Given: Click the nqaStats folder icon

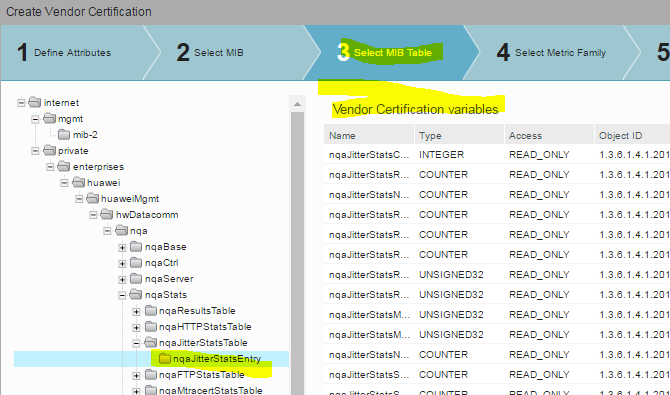Looking at the screenshot, I should (136, 295).
